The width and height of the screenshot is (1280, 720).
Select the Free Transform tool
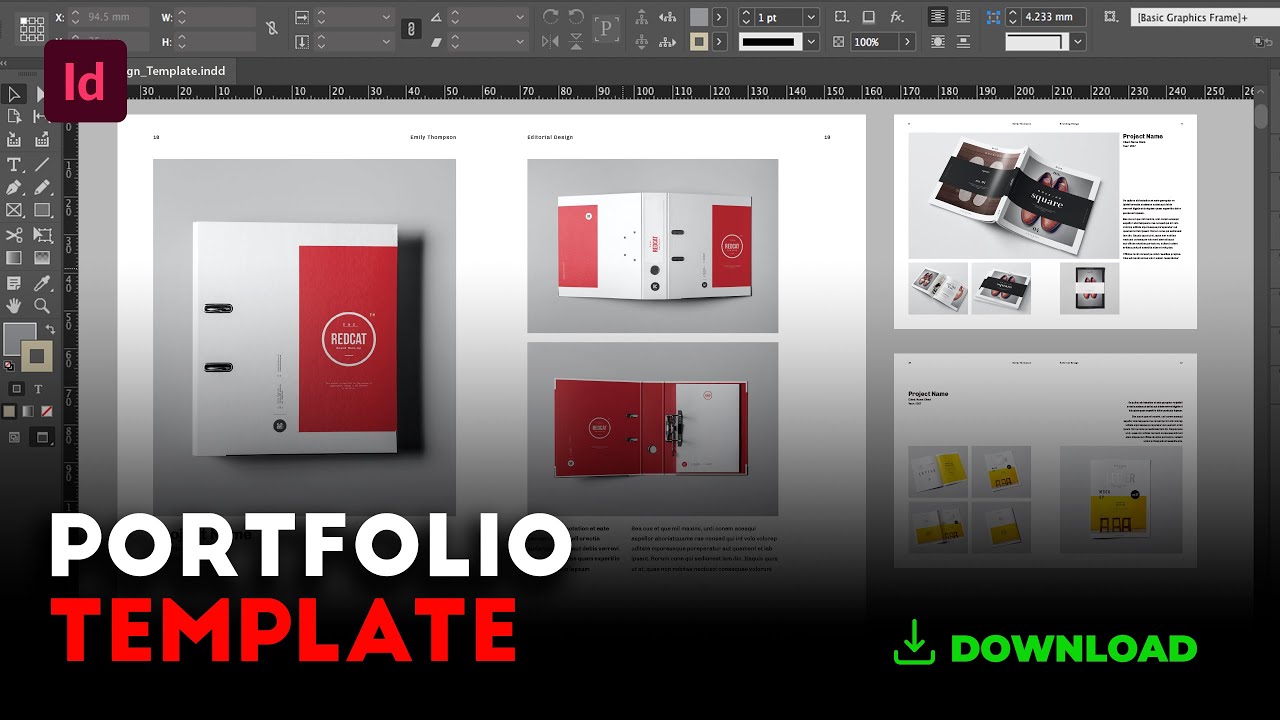tap(42, 235)
